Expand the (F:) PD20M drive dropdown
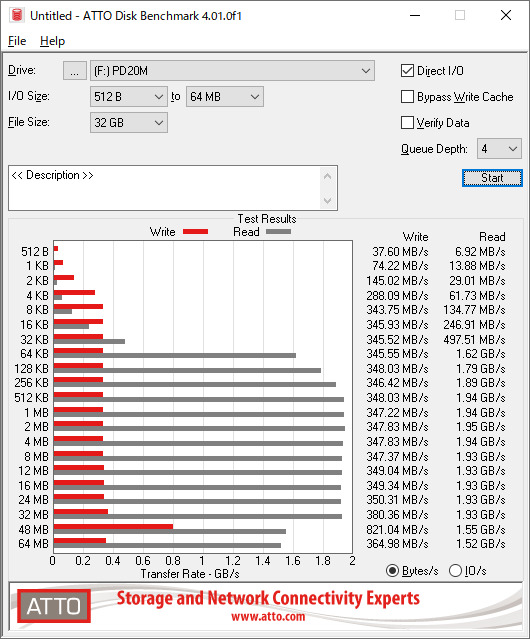The width and height of the screenshot is (530, 639). pos(232,71)
